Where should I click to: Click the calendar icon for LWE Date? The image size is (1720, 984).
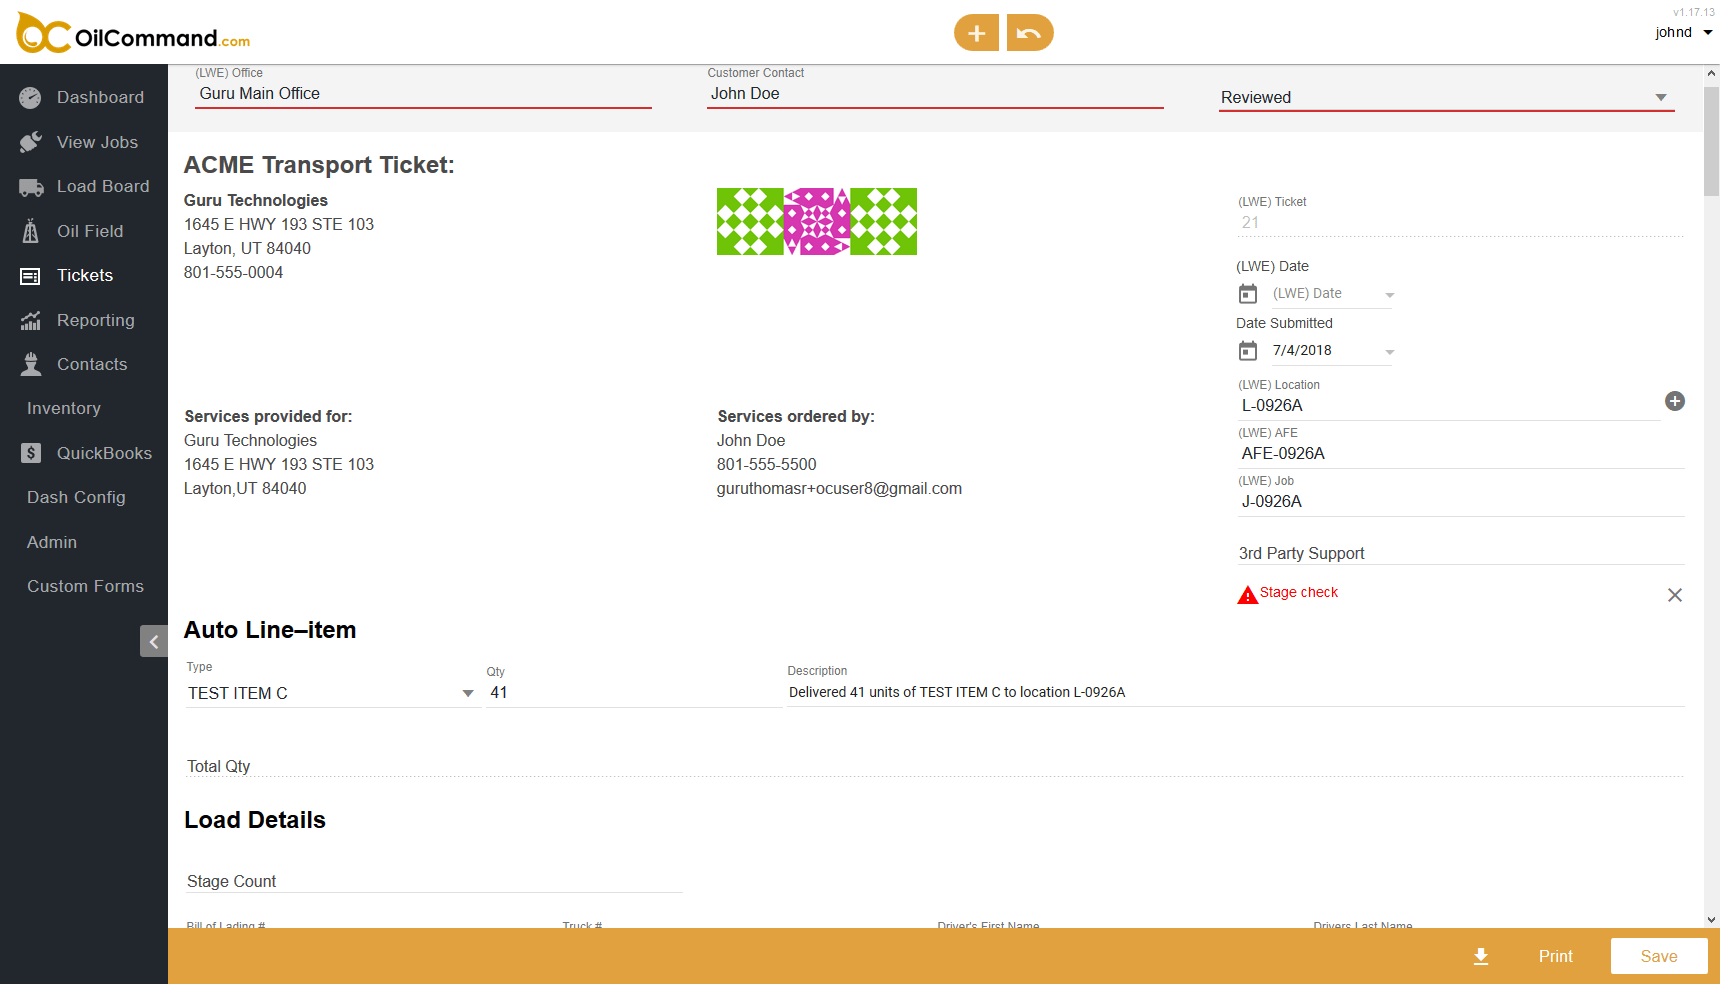pos(1248,294)
